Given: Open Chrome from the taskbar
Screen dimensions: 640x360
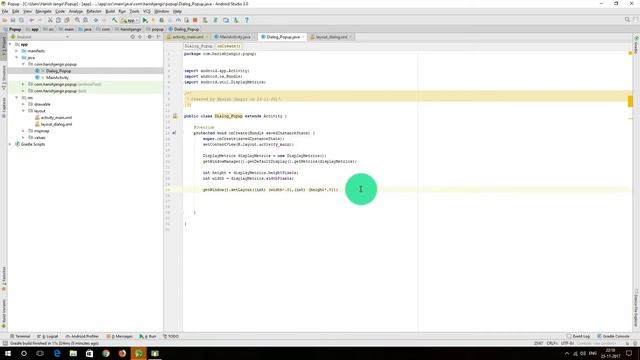Looking at the screenshot, I should (106, 353).
